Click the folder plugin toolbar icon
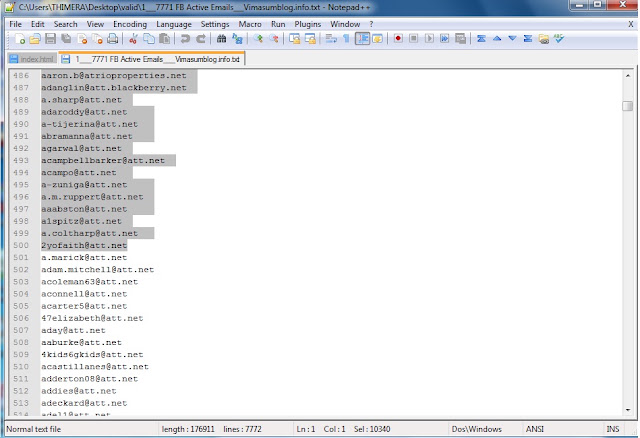Image resolution: width=640 pixels, height=438 pixels. (x=543, y=39)
